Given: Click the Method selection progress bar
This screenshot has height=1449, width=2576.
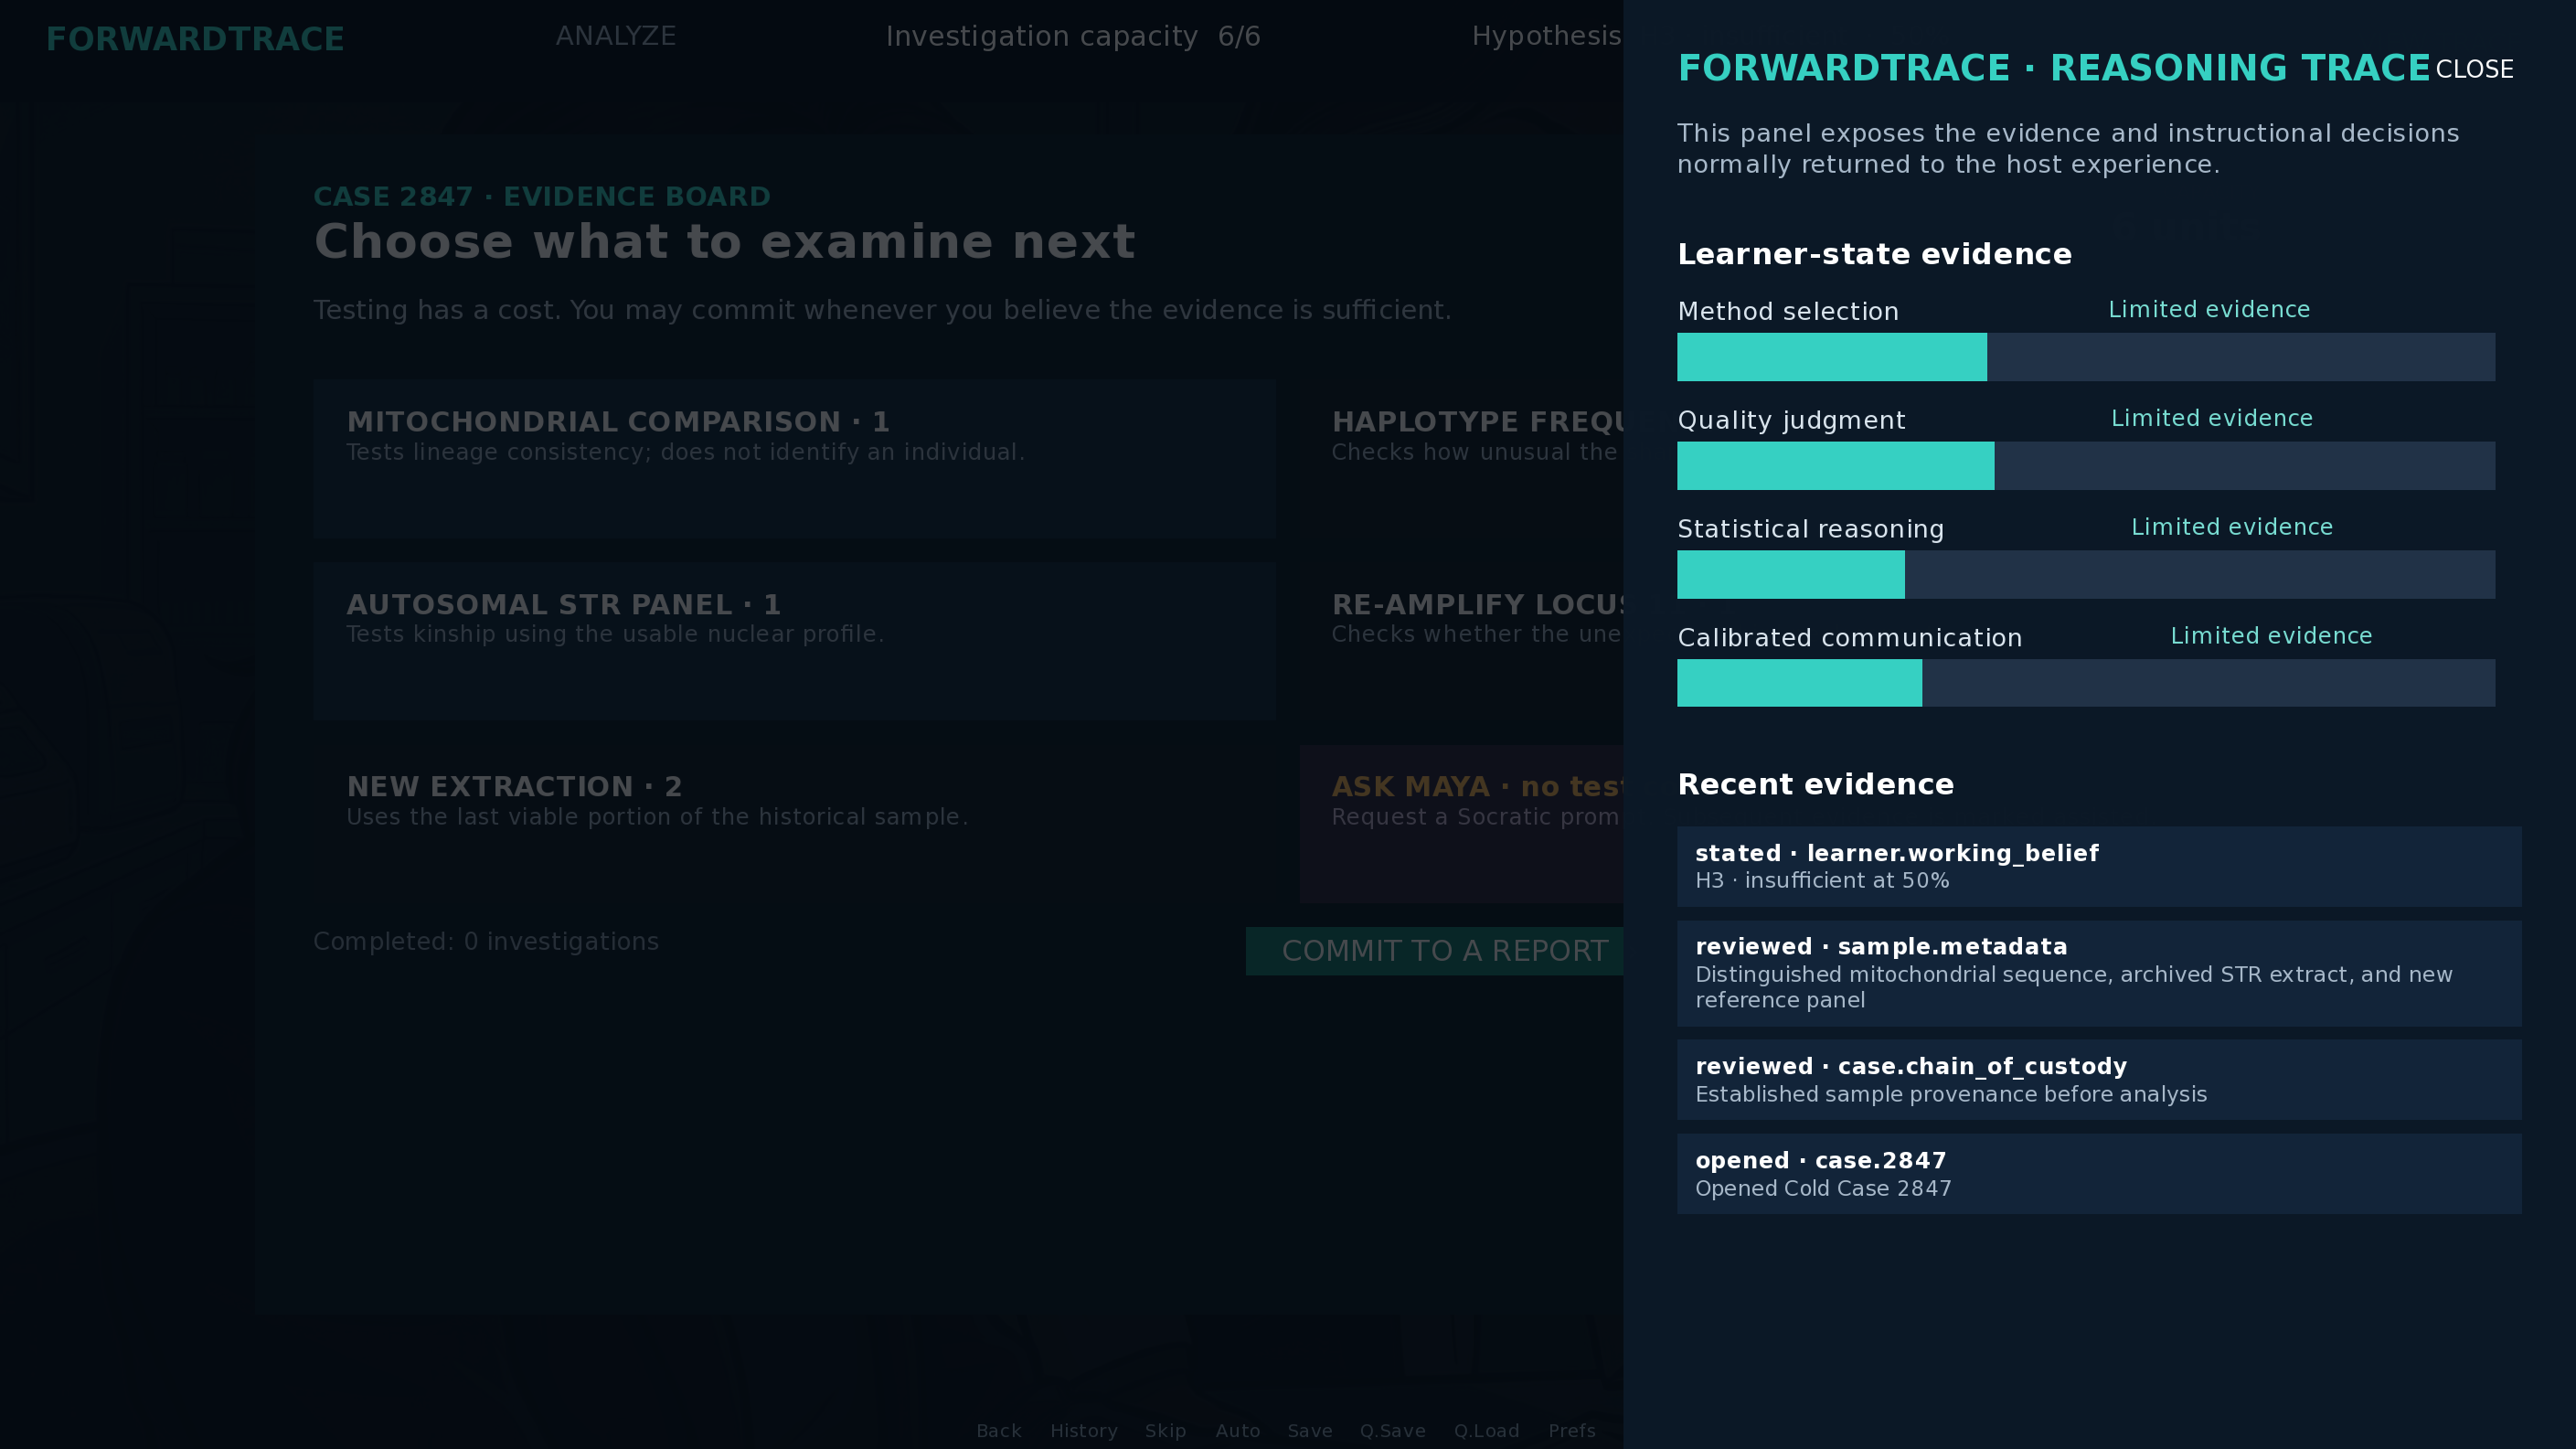Looking at the screenshot, I should click(x=2086, y=357).
